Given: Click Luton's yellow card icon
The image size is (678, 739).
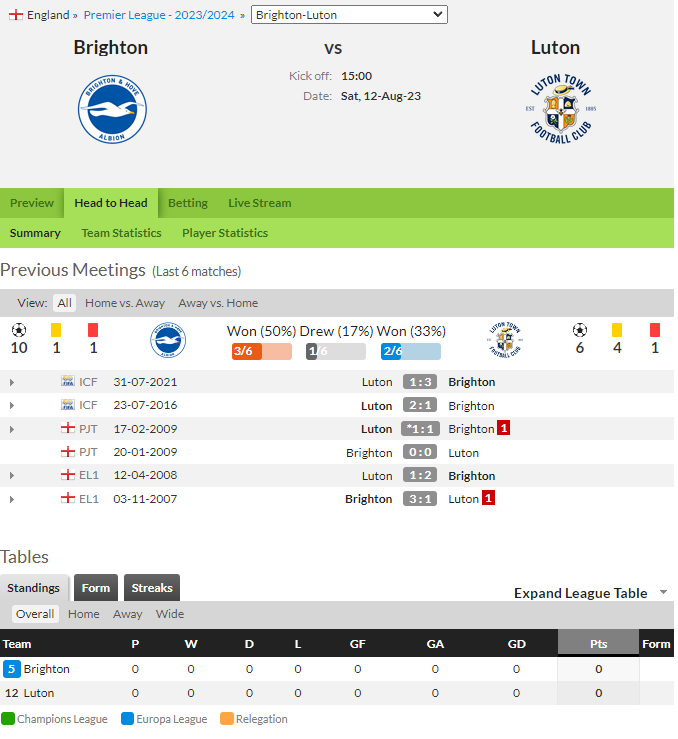Looking at the screenshot, I should pyautogui.click(x=617, y=329).
